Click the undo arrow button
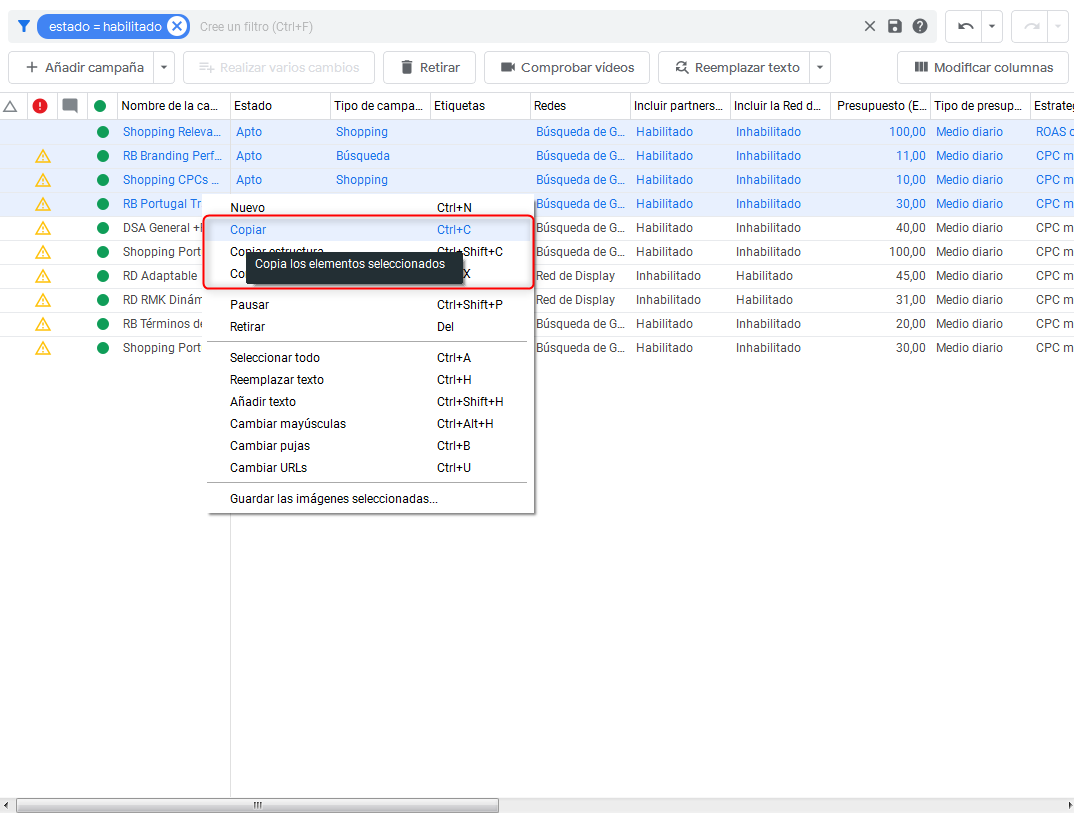This screenshot has width=1074, height=813. click(x=965, y=27)
